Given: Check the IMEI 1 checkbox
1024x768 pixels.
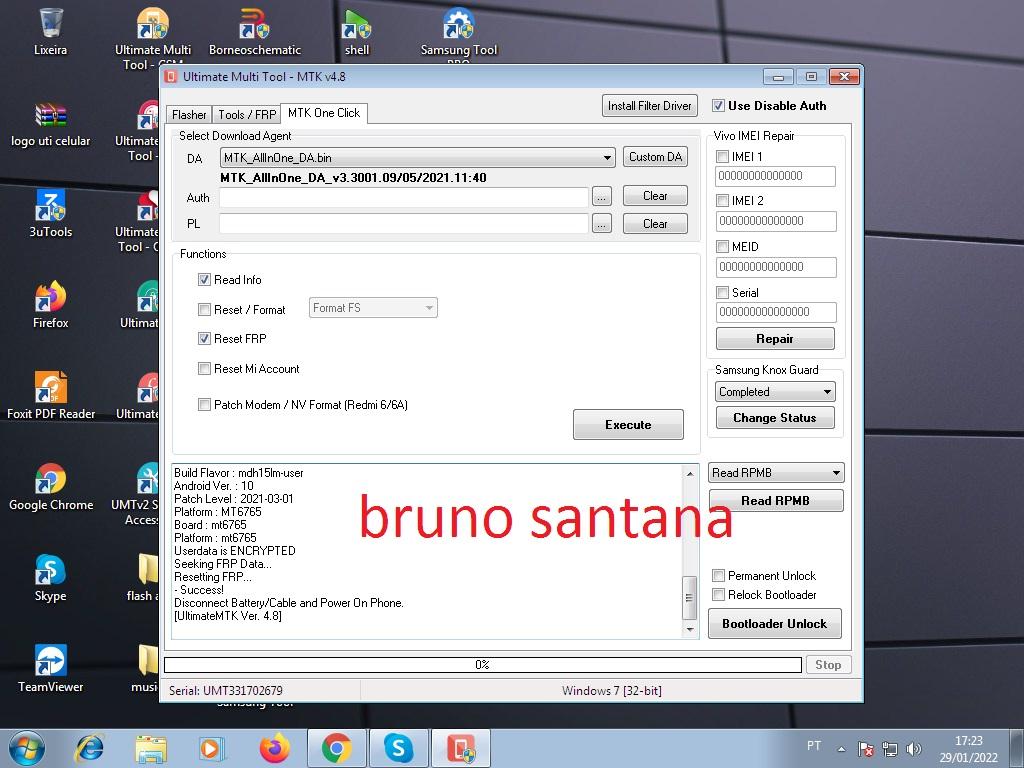Looking at the screenshot, I should pyautogui.click(x=722, y=157).
